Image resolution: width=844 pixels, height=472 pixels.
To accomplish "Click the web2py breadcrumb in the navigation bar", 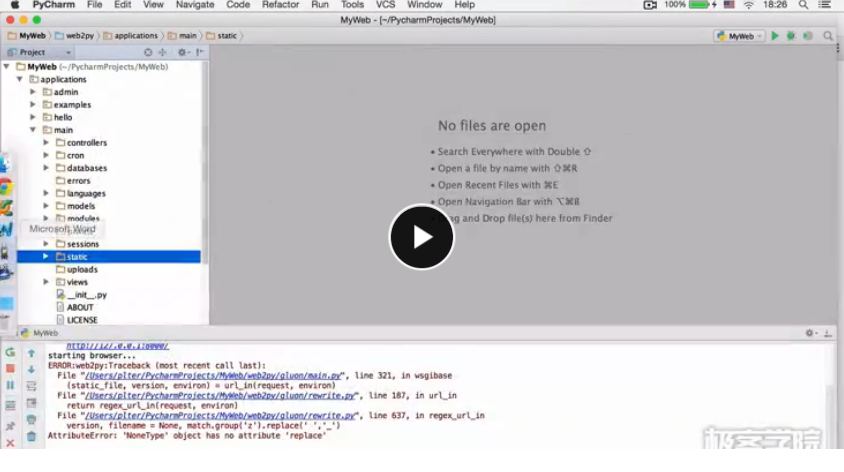I will coord(74,36).
